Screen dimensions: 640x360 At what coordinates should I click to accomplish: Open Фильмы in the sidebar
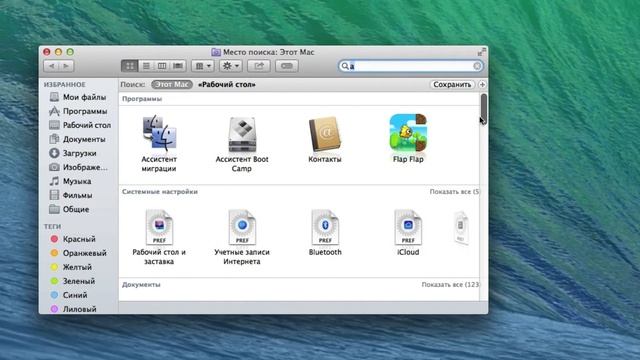[x=71, y=195]
